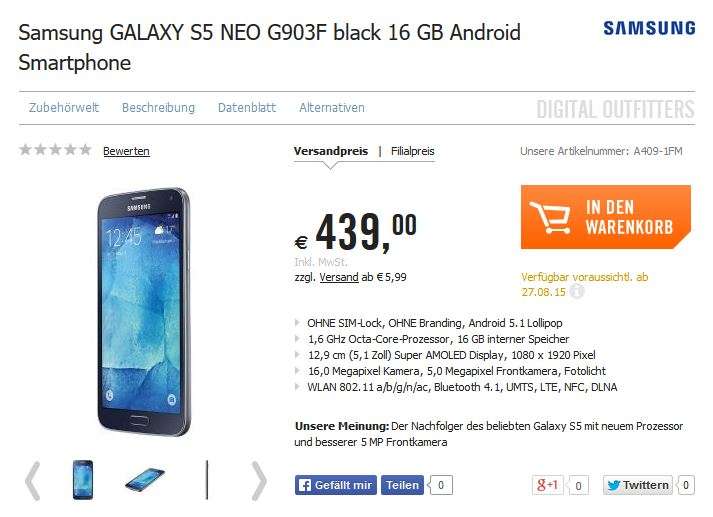Image resolution: width=713 pixels, height=517 pixels.
Task: Click the Facebook Gefällt mir button
Action: click(x=336, y=485)
